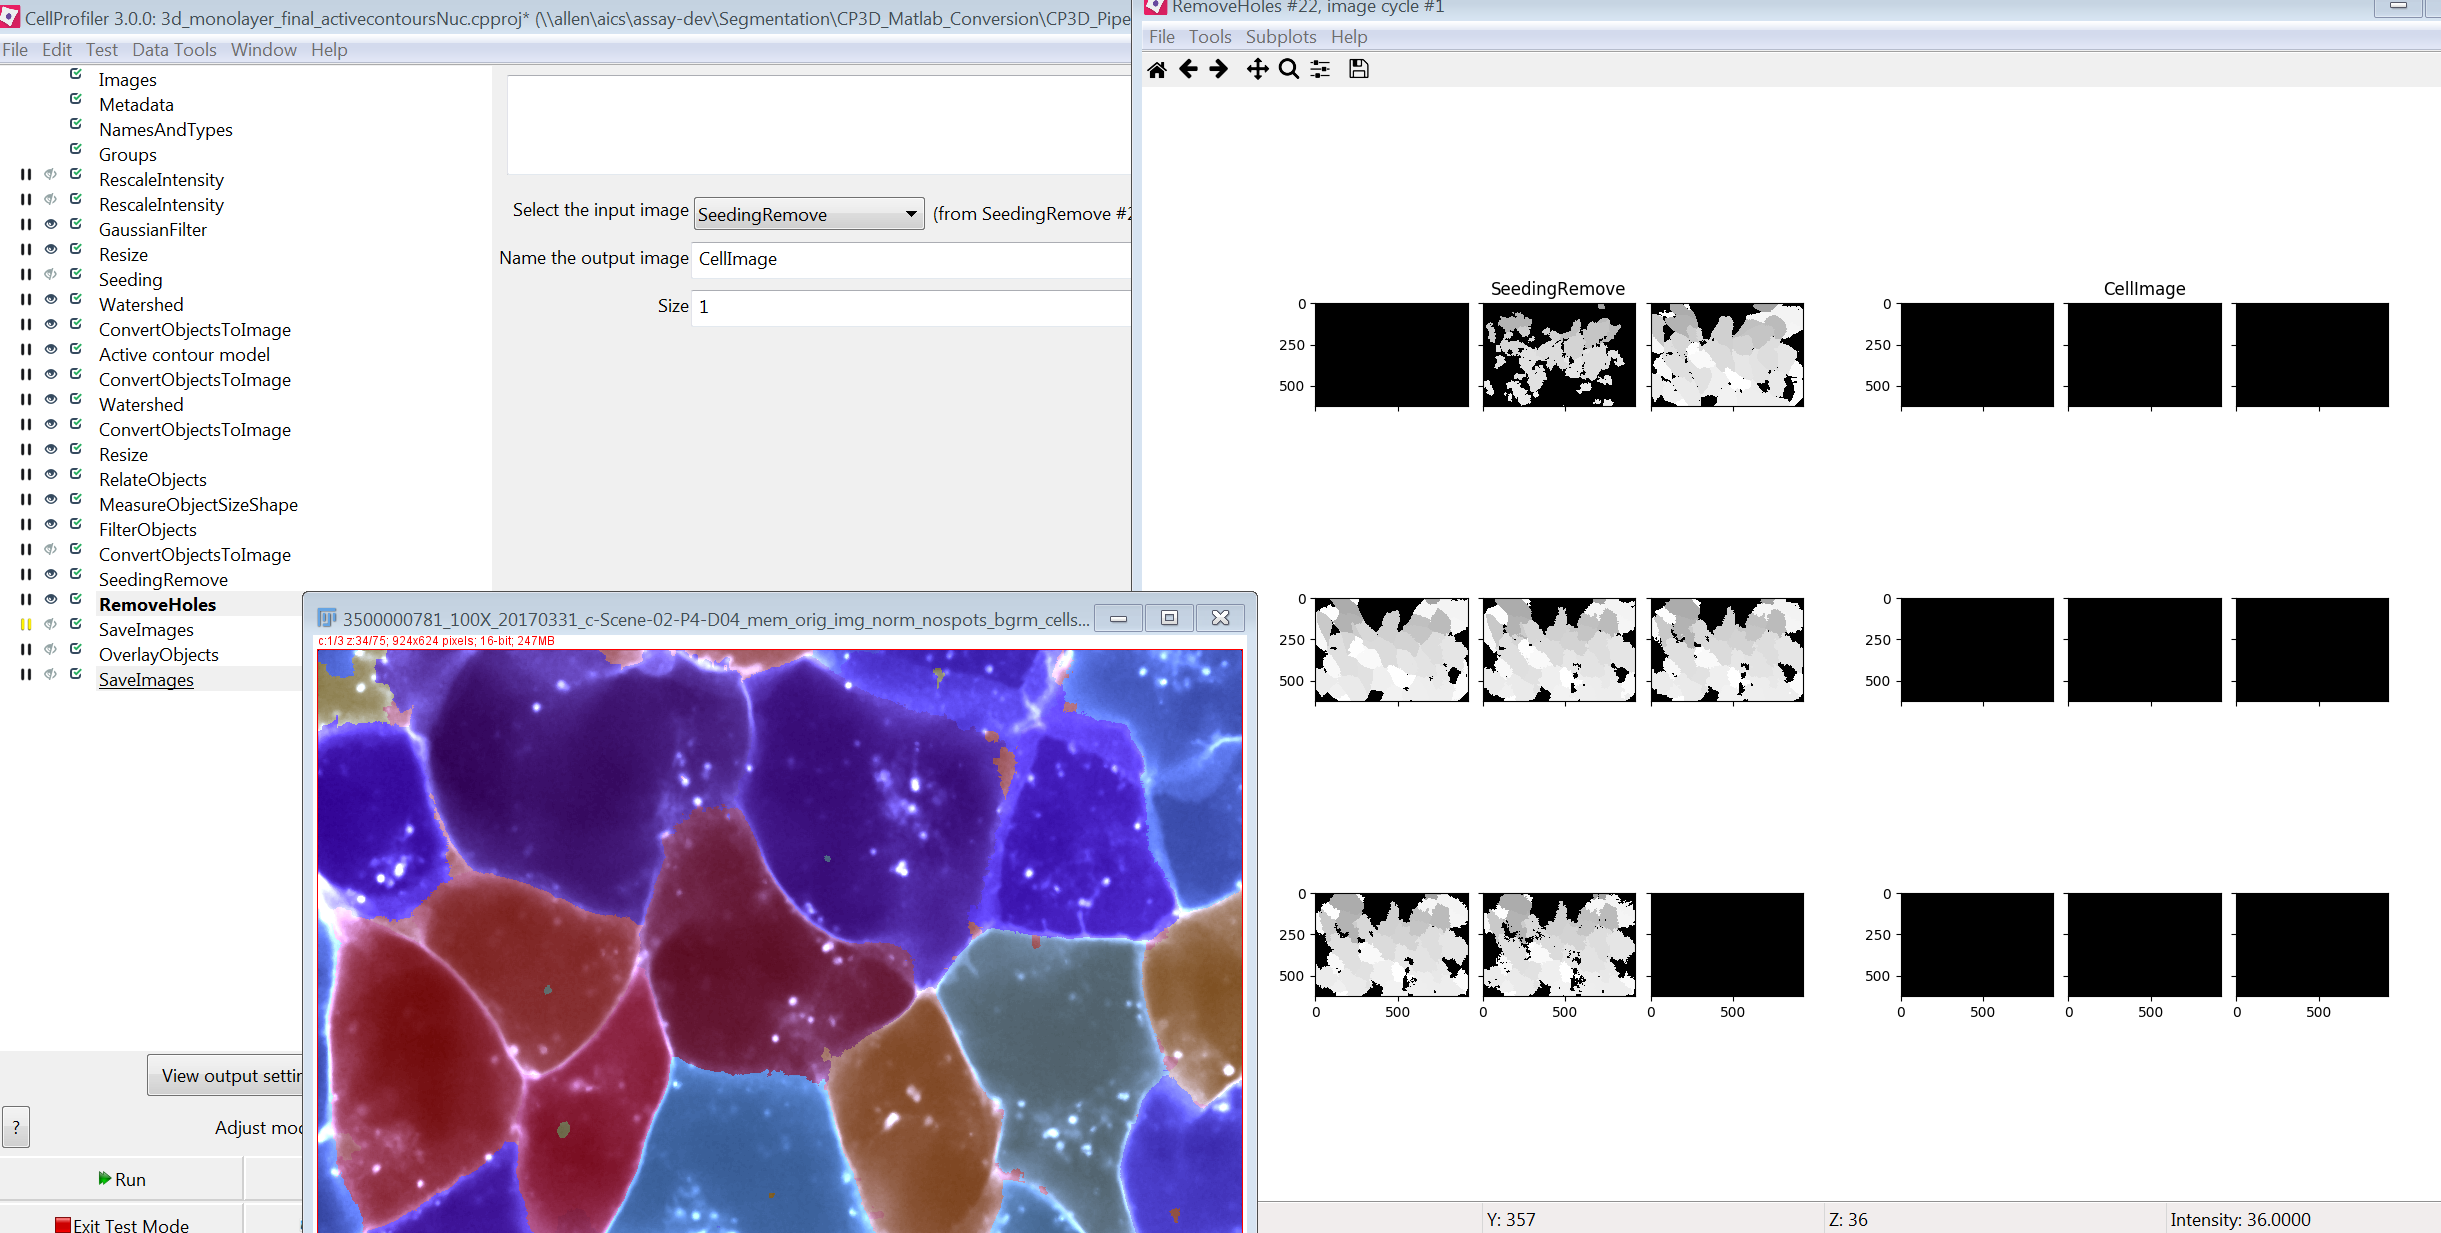
Task: Go forward using the right arrow navigation icon
Action: 1218,69
